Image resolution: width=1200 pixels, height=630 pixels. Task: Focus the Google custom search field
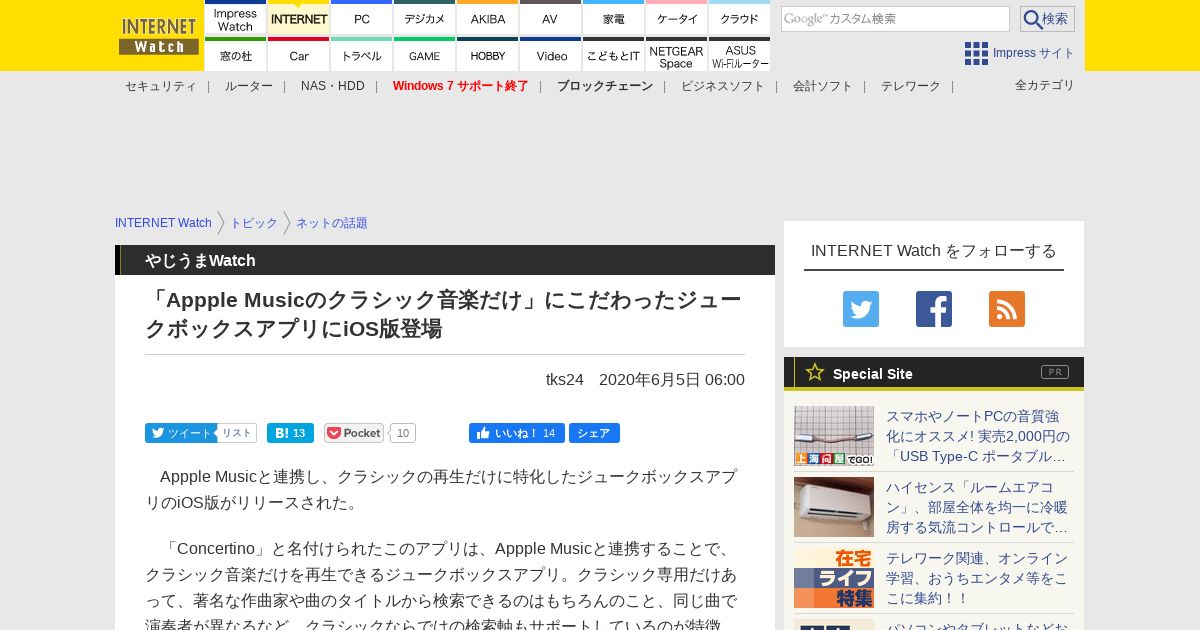pos(895,19)
